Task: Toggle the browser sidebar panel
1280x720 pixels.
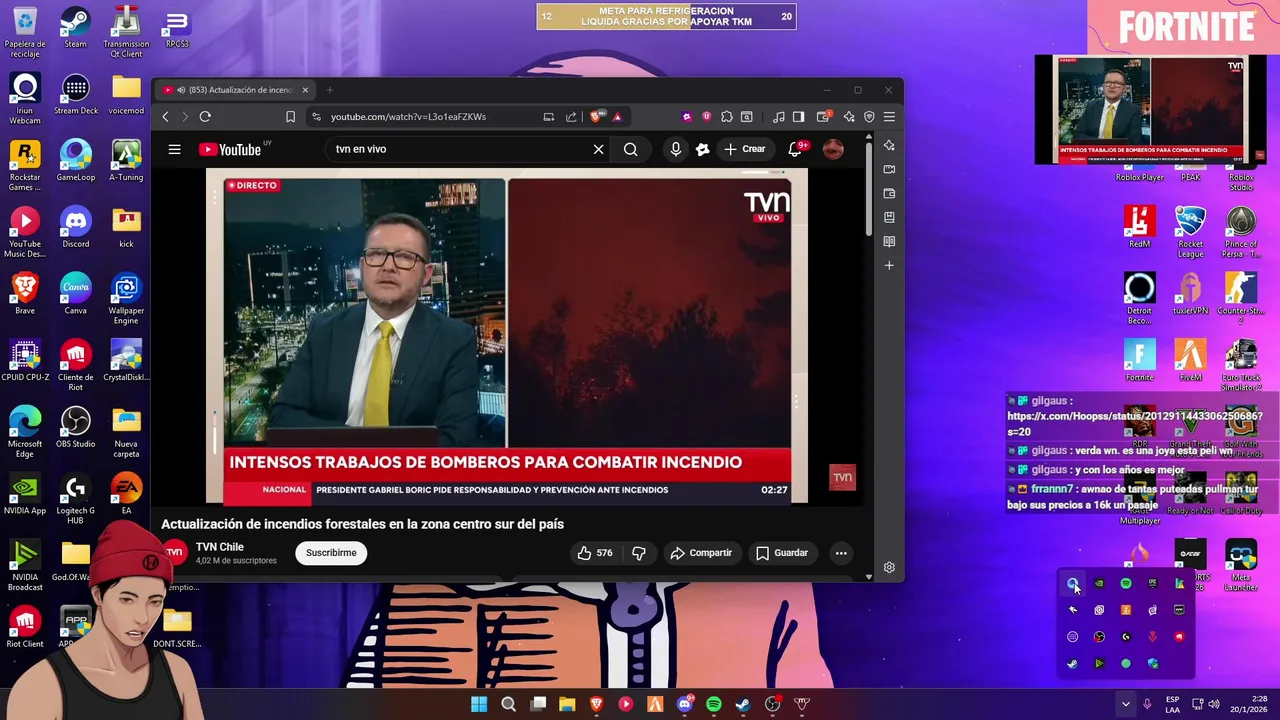Action: click(x=798, y=117)
